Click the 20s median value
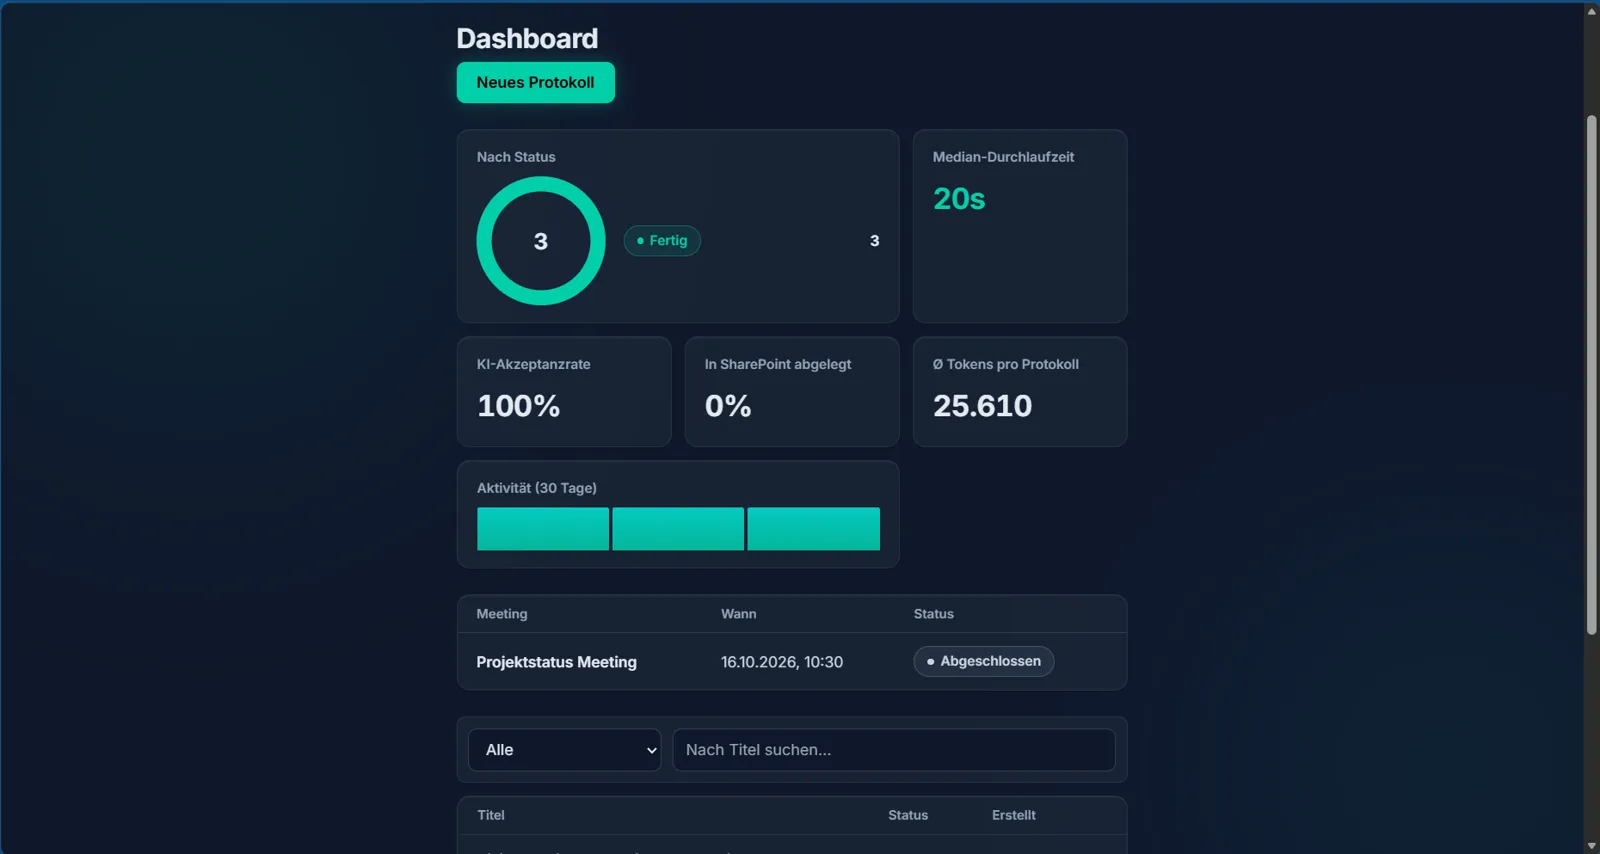Screen dimensions: 1600x854 point(959,199)
